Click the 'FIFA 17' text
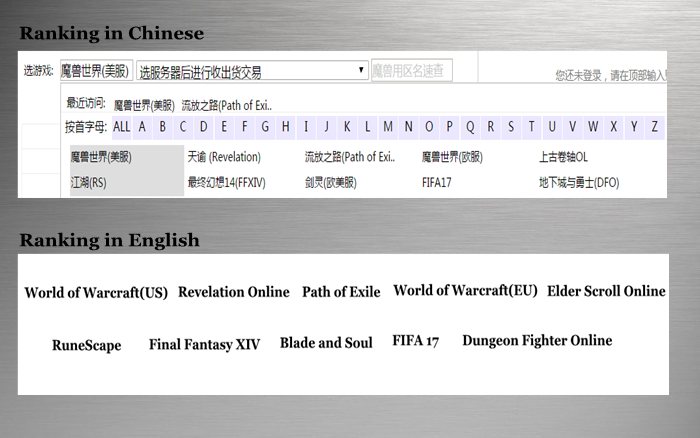 (416, 341)
